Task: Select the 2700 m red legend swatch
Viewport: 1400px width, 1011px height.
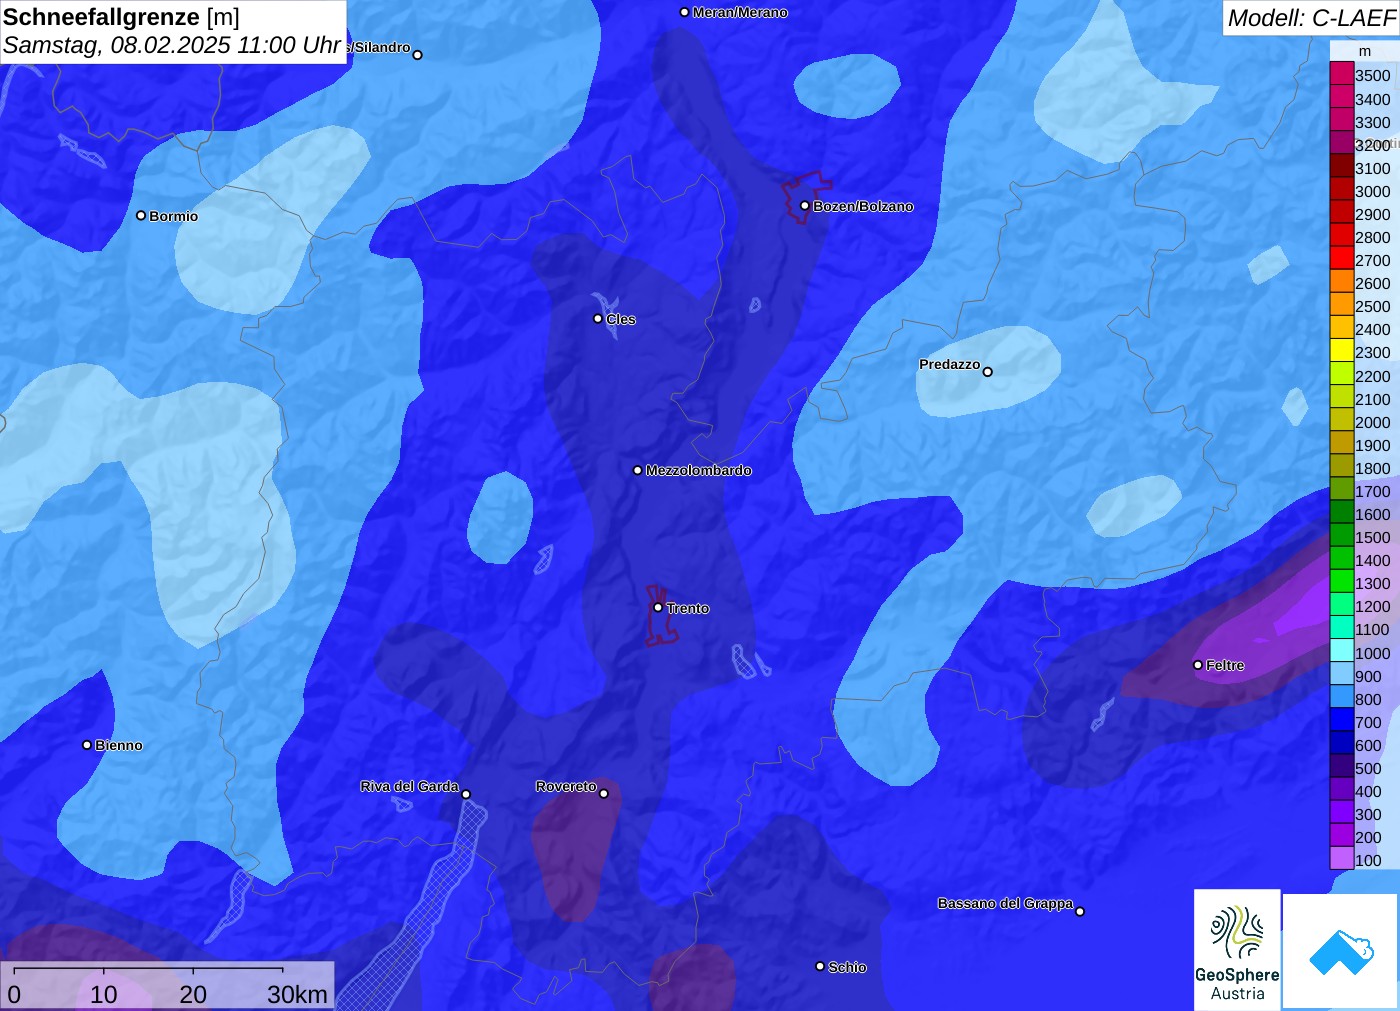Action: [1342, 259]
